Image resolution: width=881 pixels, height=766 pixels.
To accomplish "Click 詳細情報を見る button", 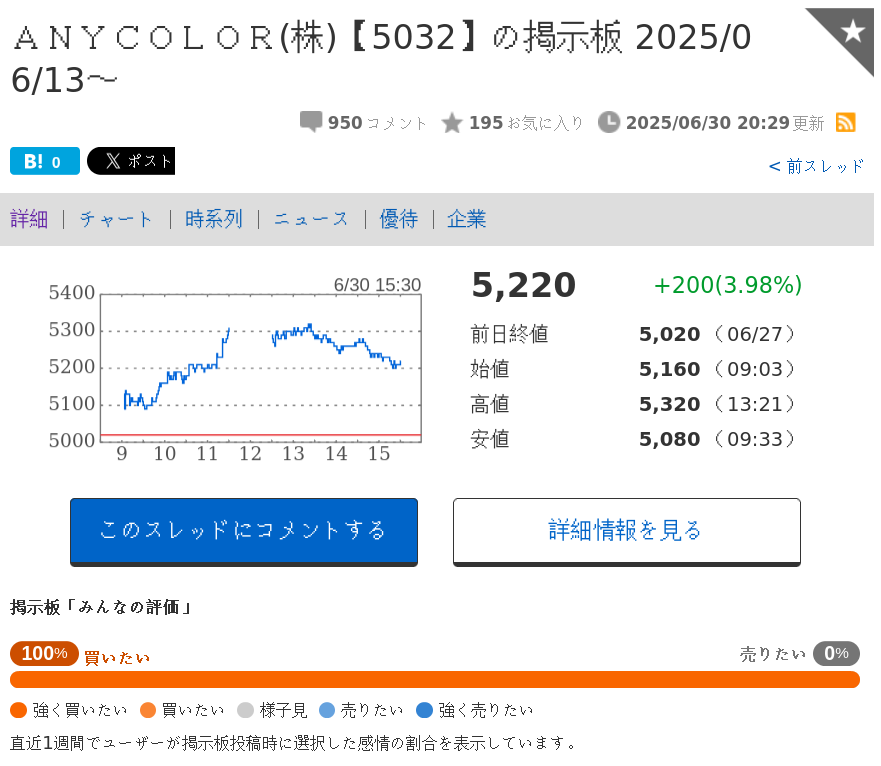I will click(626, 532).
